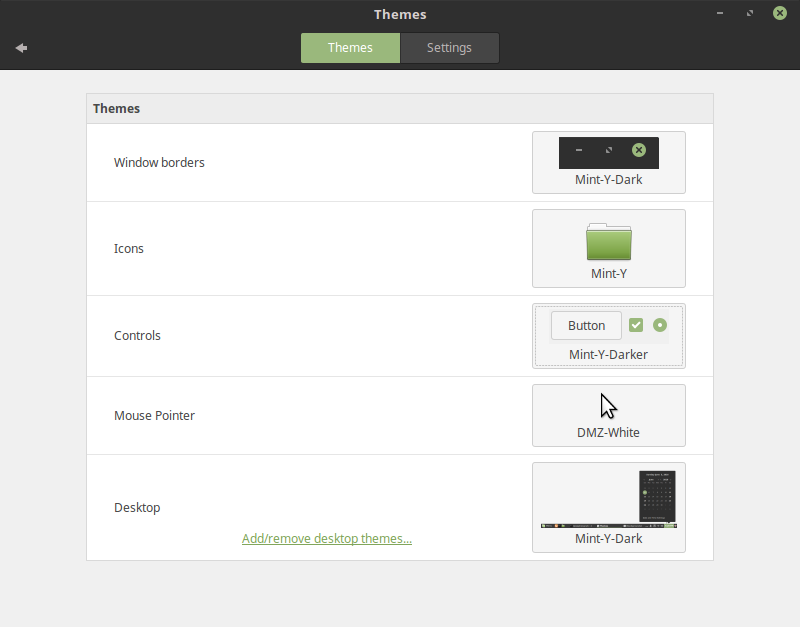Click Add/remove desktop themes link
This screenshot has height=627, width=800.
327,539
